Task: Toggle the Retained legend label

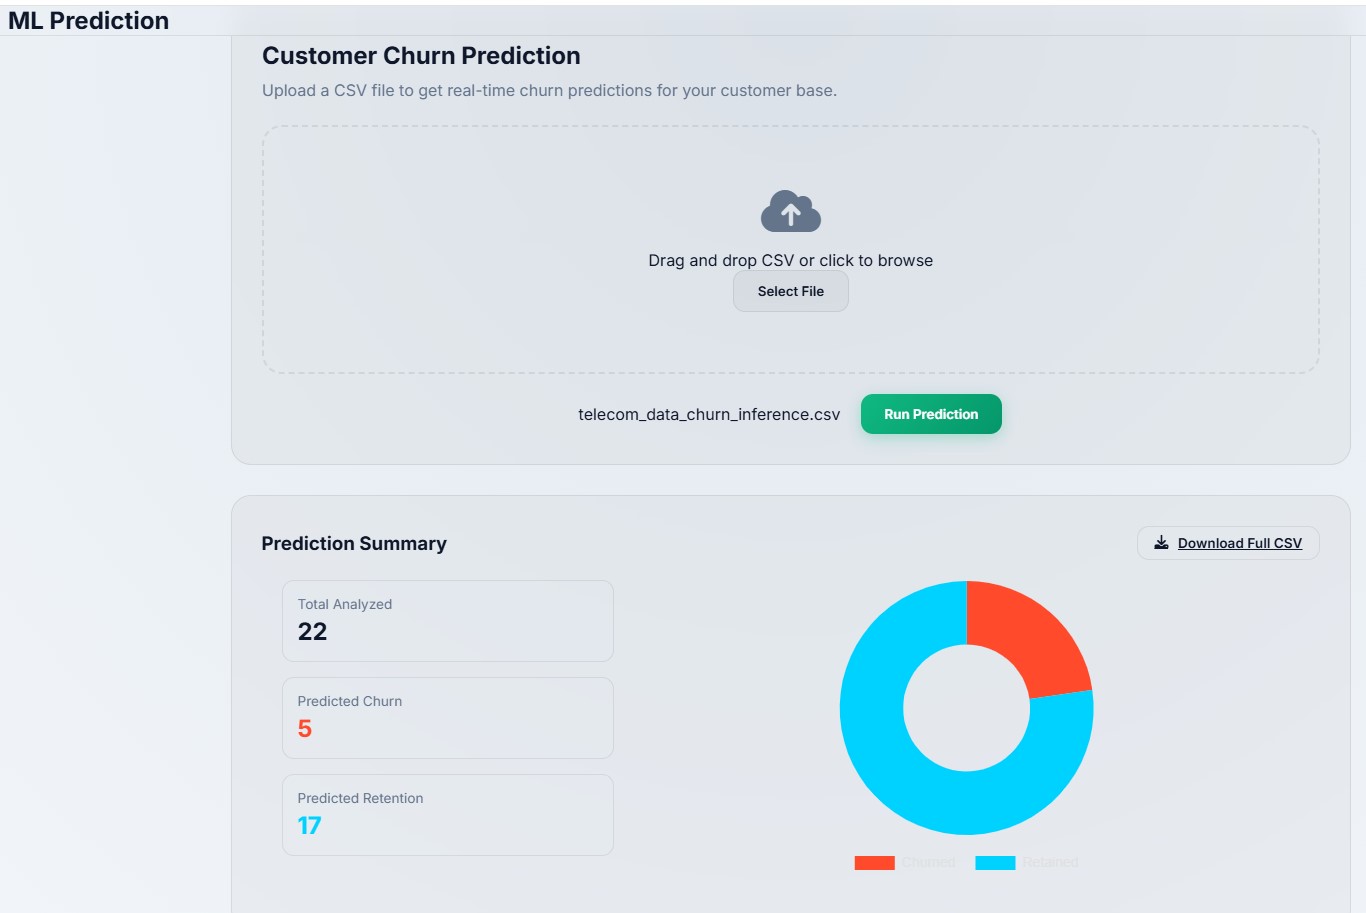Action: click(1050, 862)
